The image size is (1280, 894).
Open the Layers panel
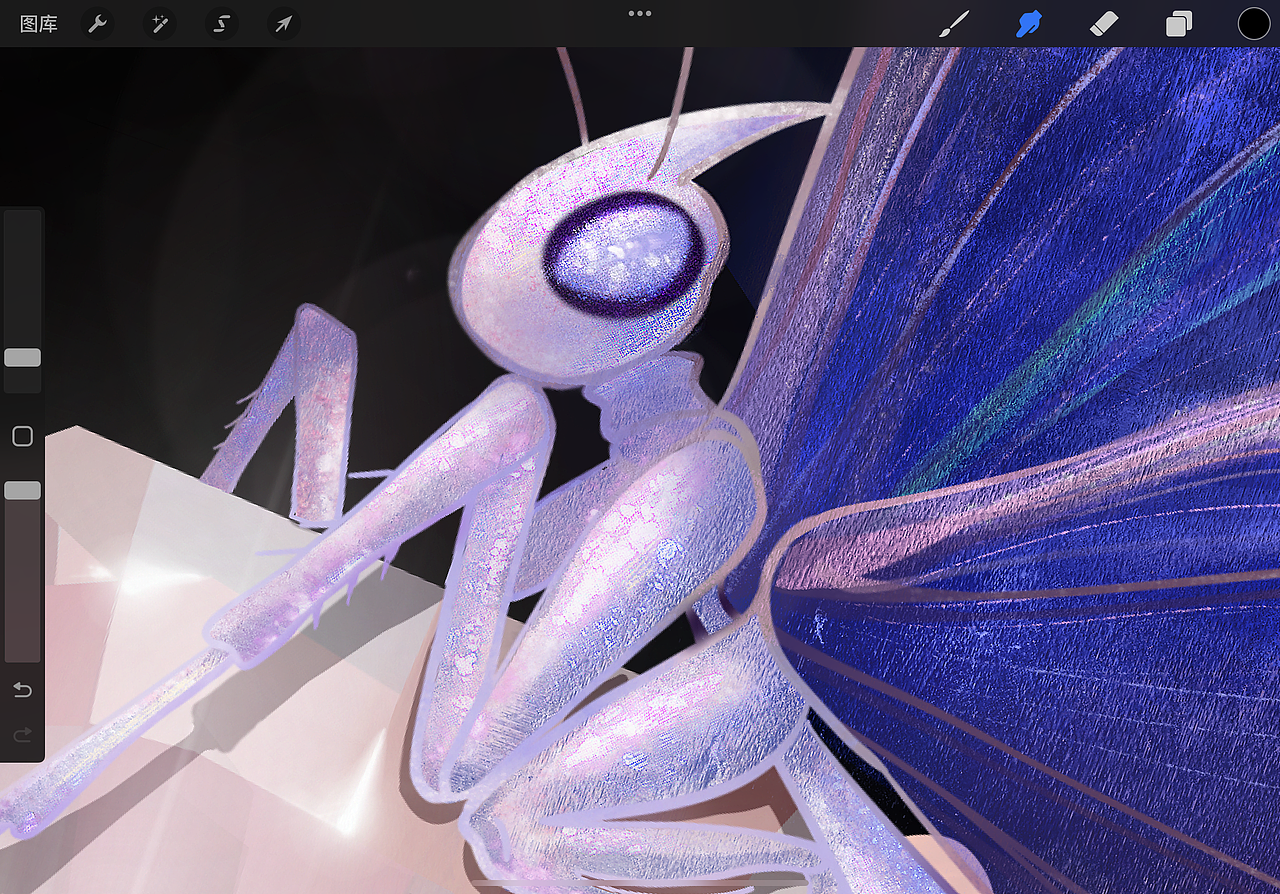click(1179, 24)
